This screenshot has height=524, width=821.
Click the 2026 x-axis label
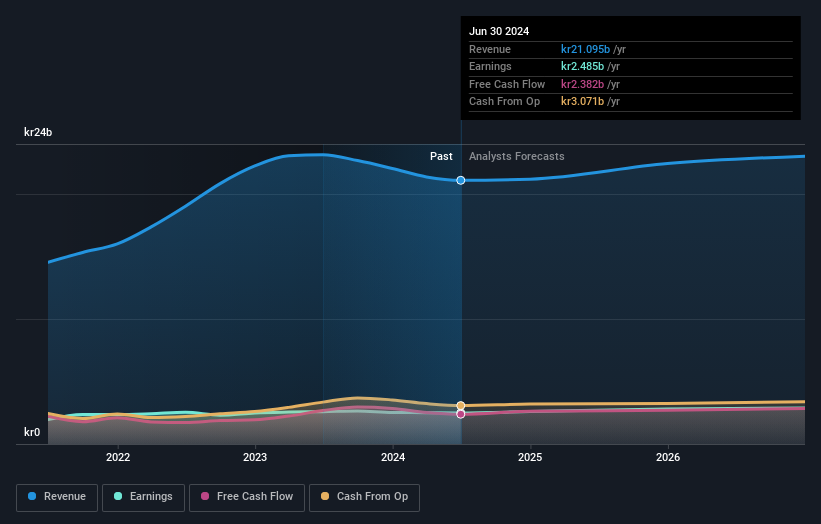click(668, 457)
